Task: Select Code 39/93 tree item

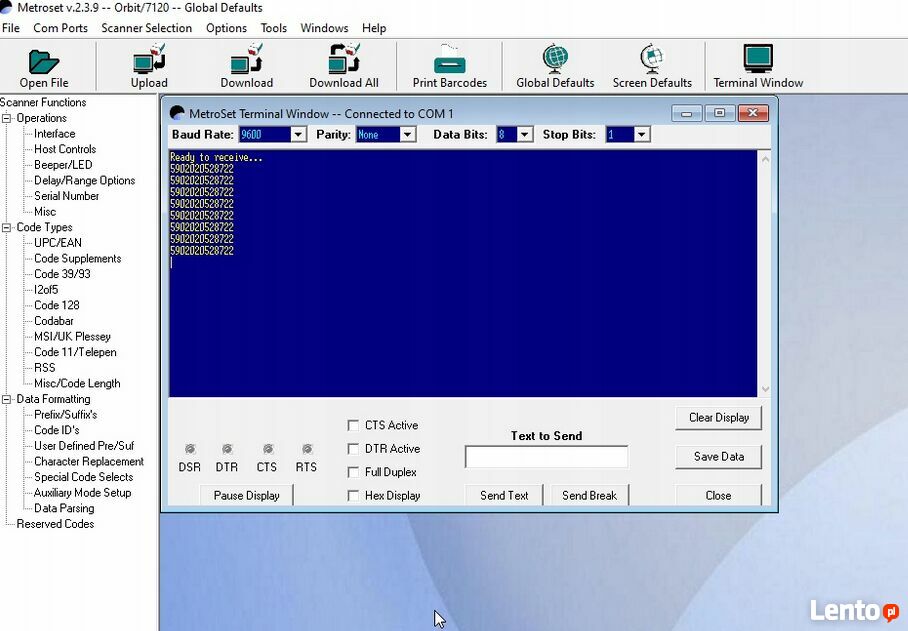Action: (63, 274)
